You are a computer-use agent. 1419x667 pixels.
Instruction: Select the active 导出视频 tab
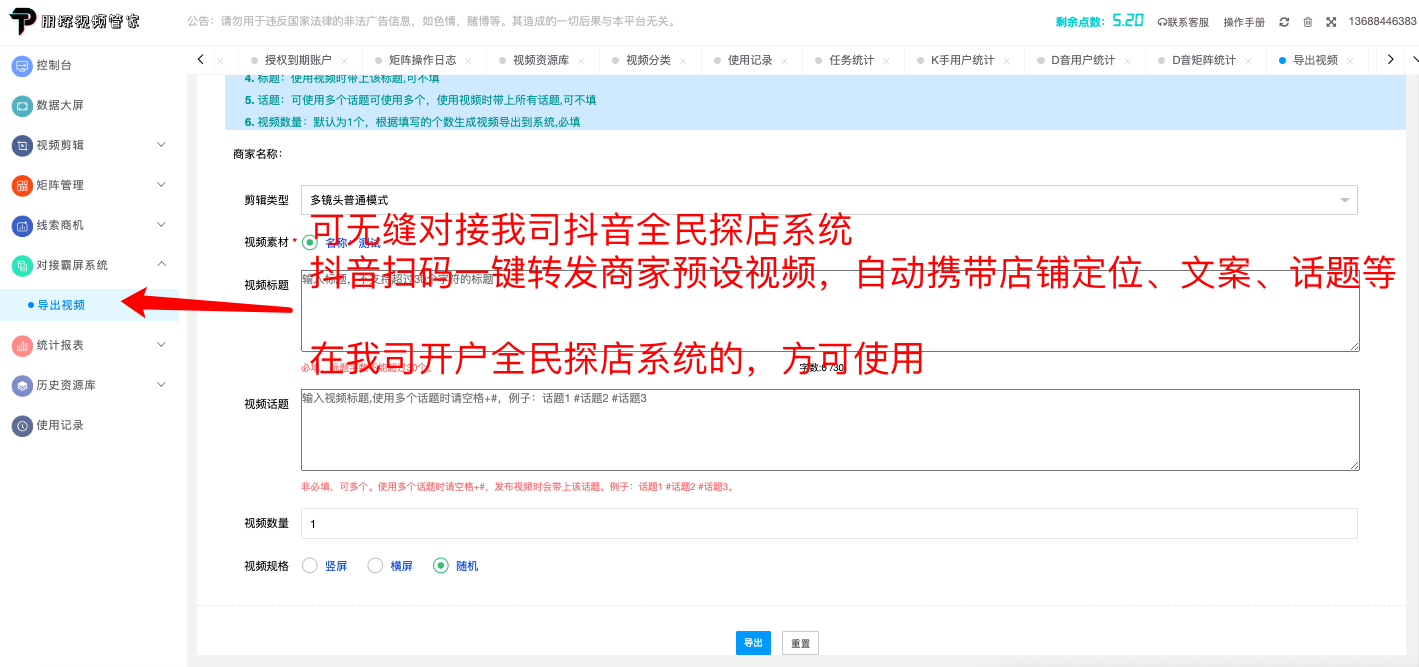[x=1315, y=61]
